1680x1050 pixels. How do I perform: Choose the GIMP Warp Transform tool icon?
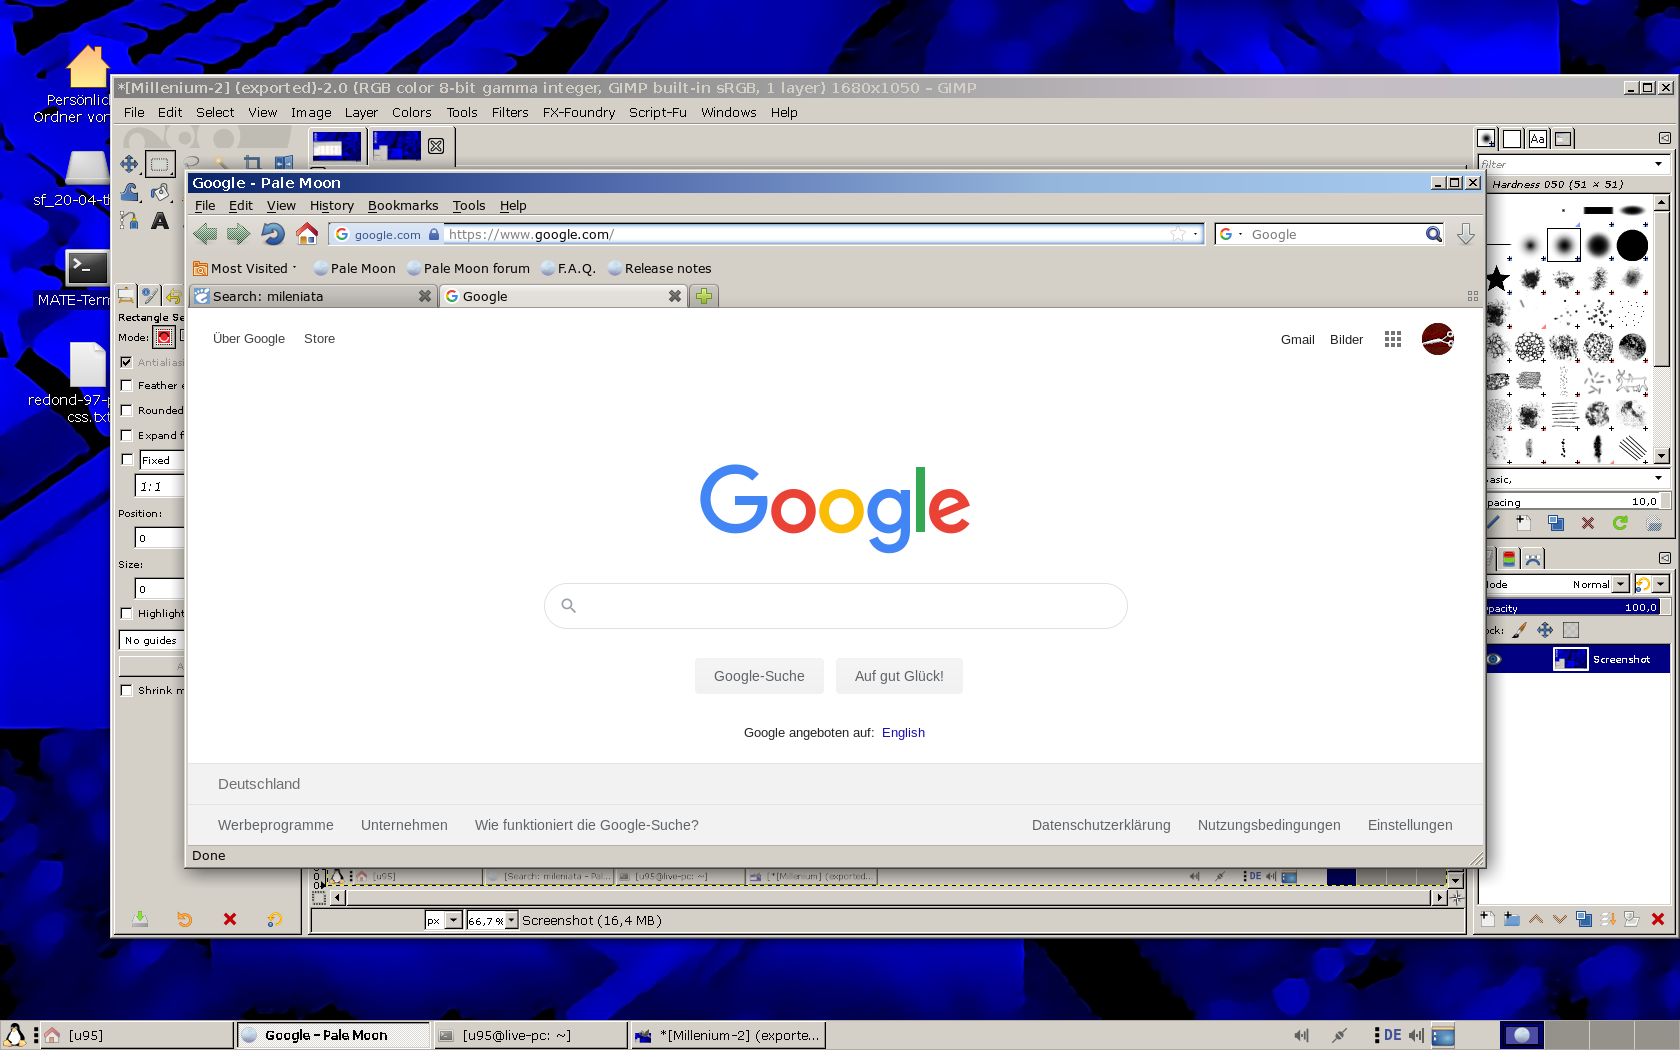tap(129, 192)
